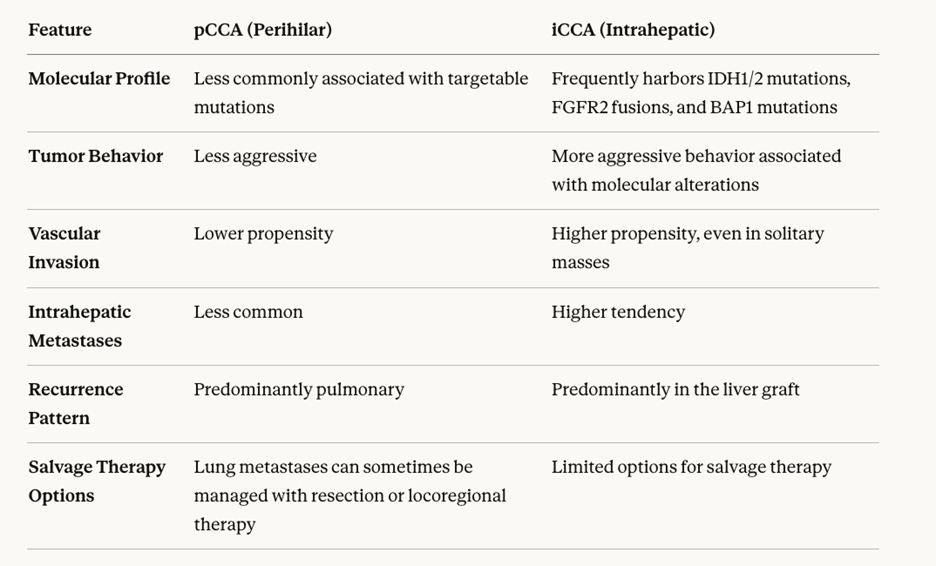The width and height of the screenshot is (936, 566).
Task: Click "Limited options for salvage therapy" cell
Action: point(691,467)
